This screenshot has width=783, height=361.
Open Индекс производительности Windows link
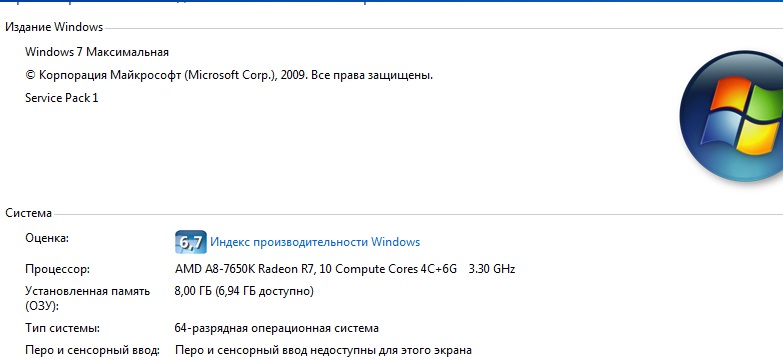pos(315,242)
